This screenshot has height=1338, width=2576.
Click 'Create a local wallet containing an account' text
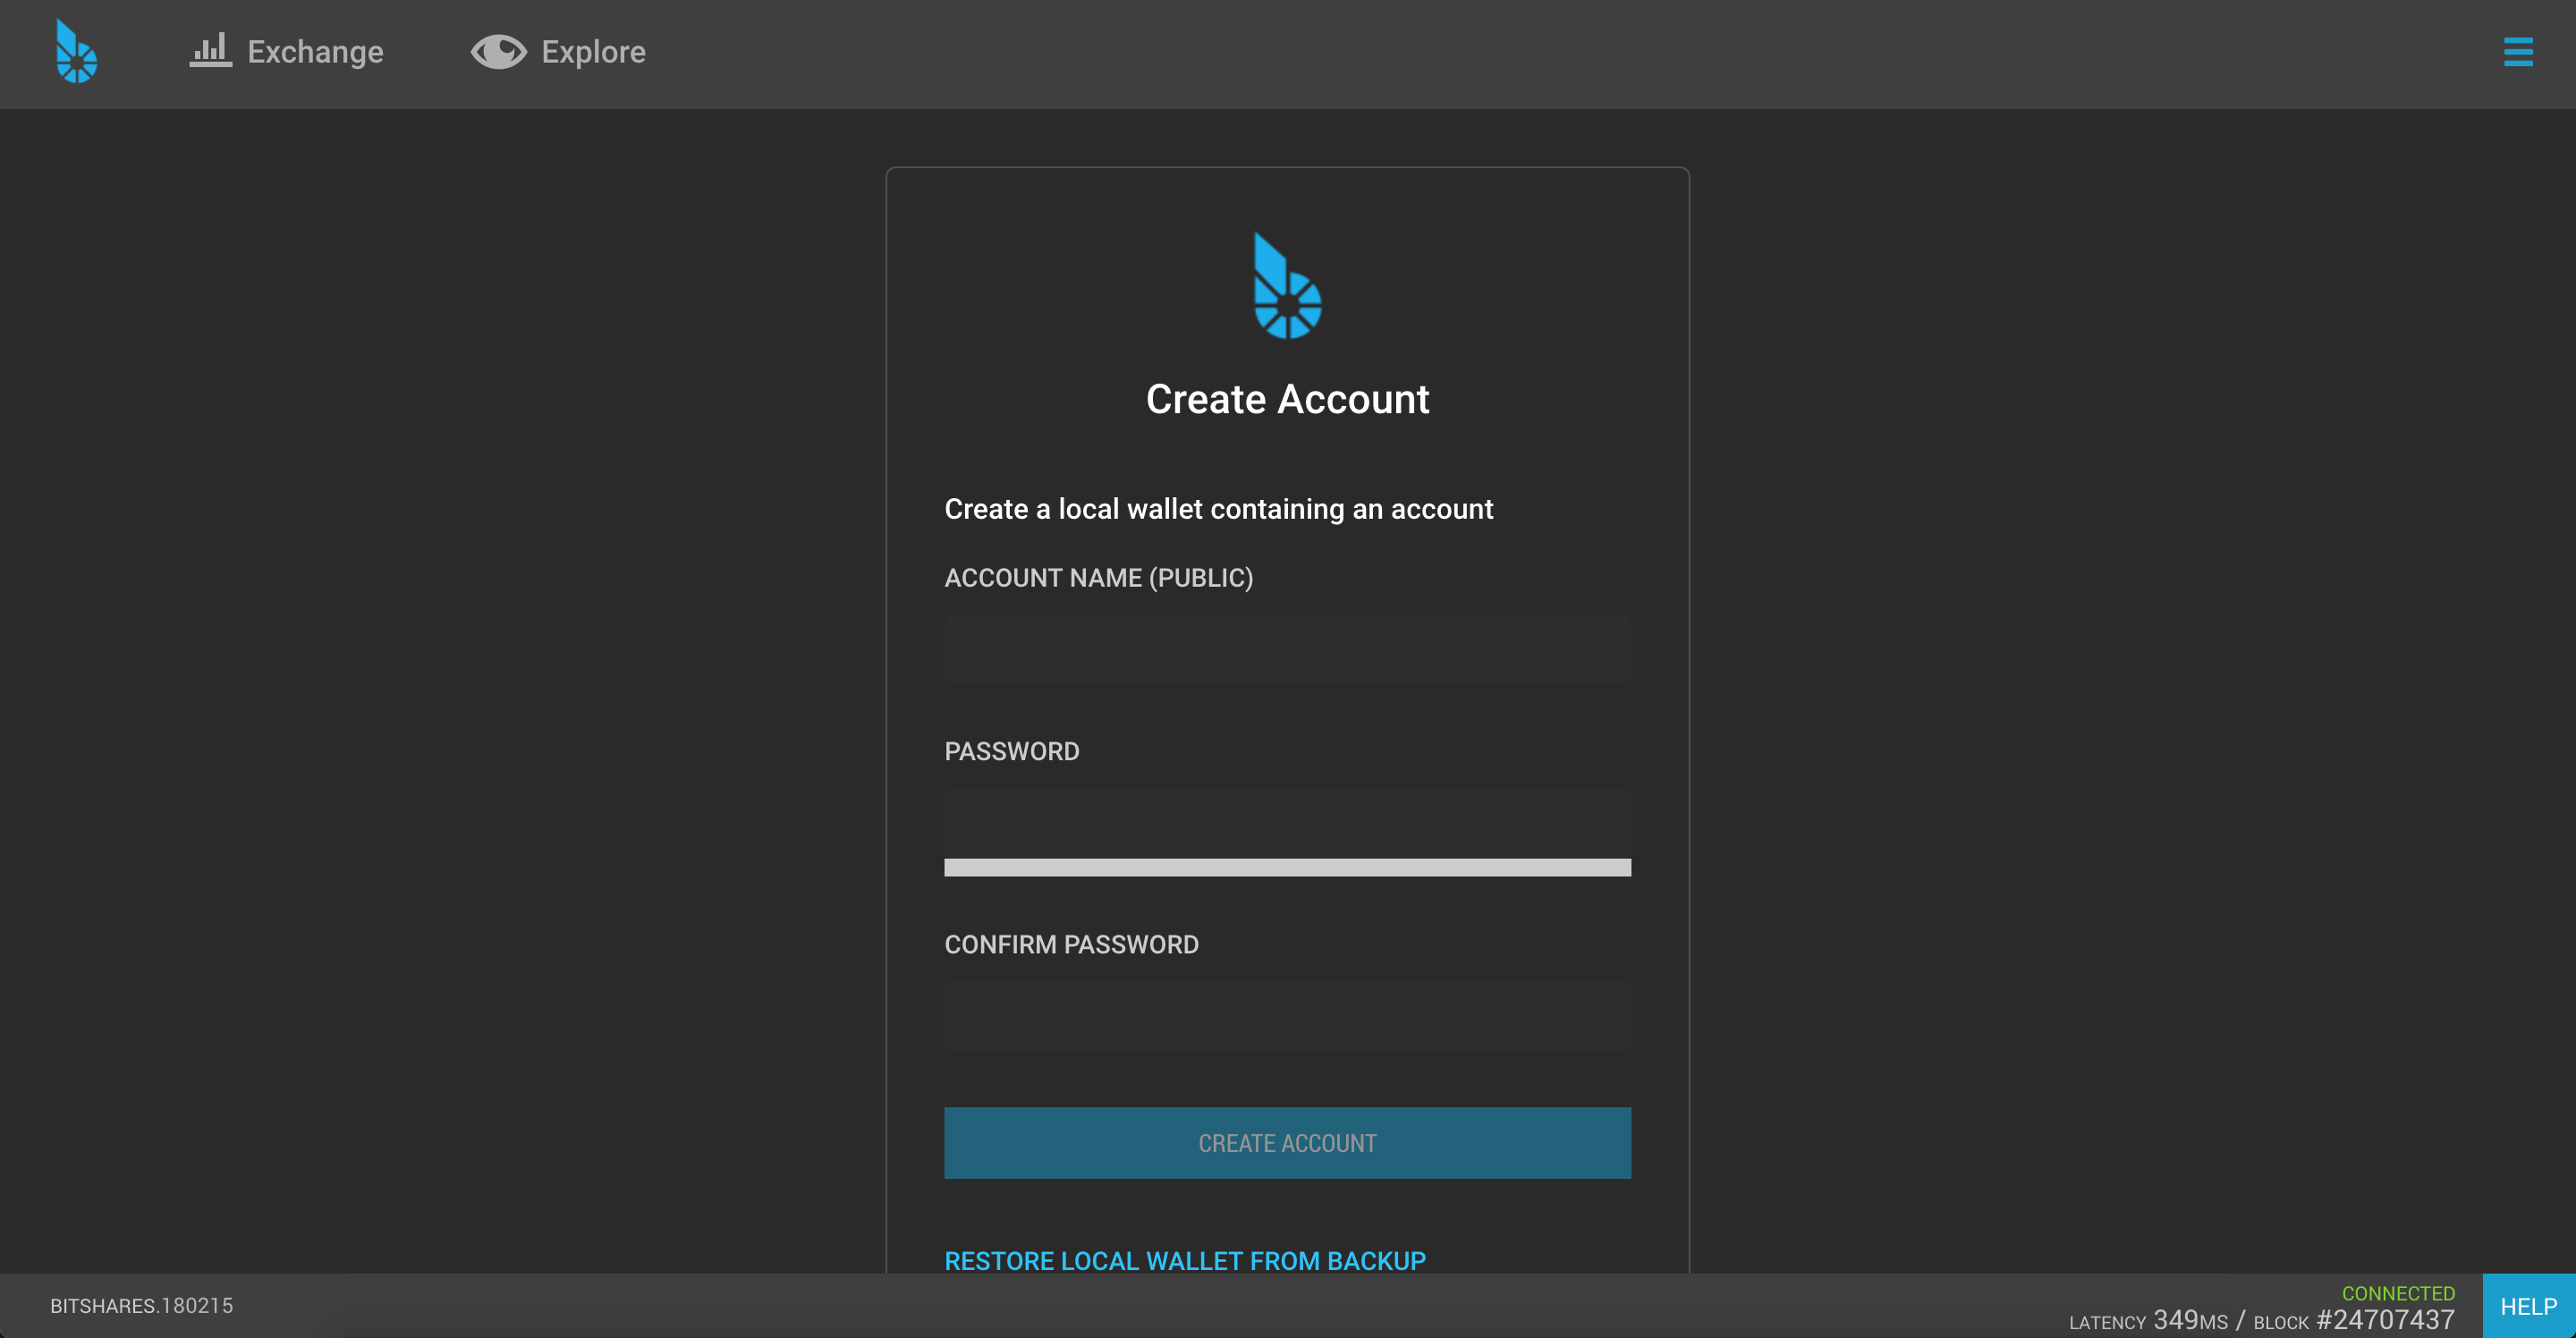pyautogui.click(x=1218, y=509)
